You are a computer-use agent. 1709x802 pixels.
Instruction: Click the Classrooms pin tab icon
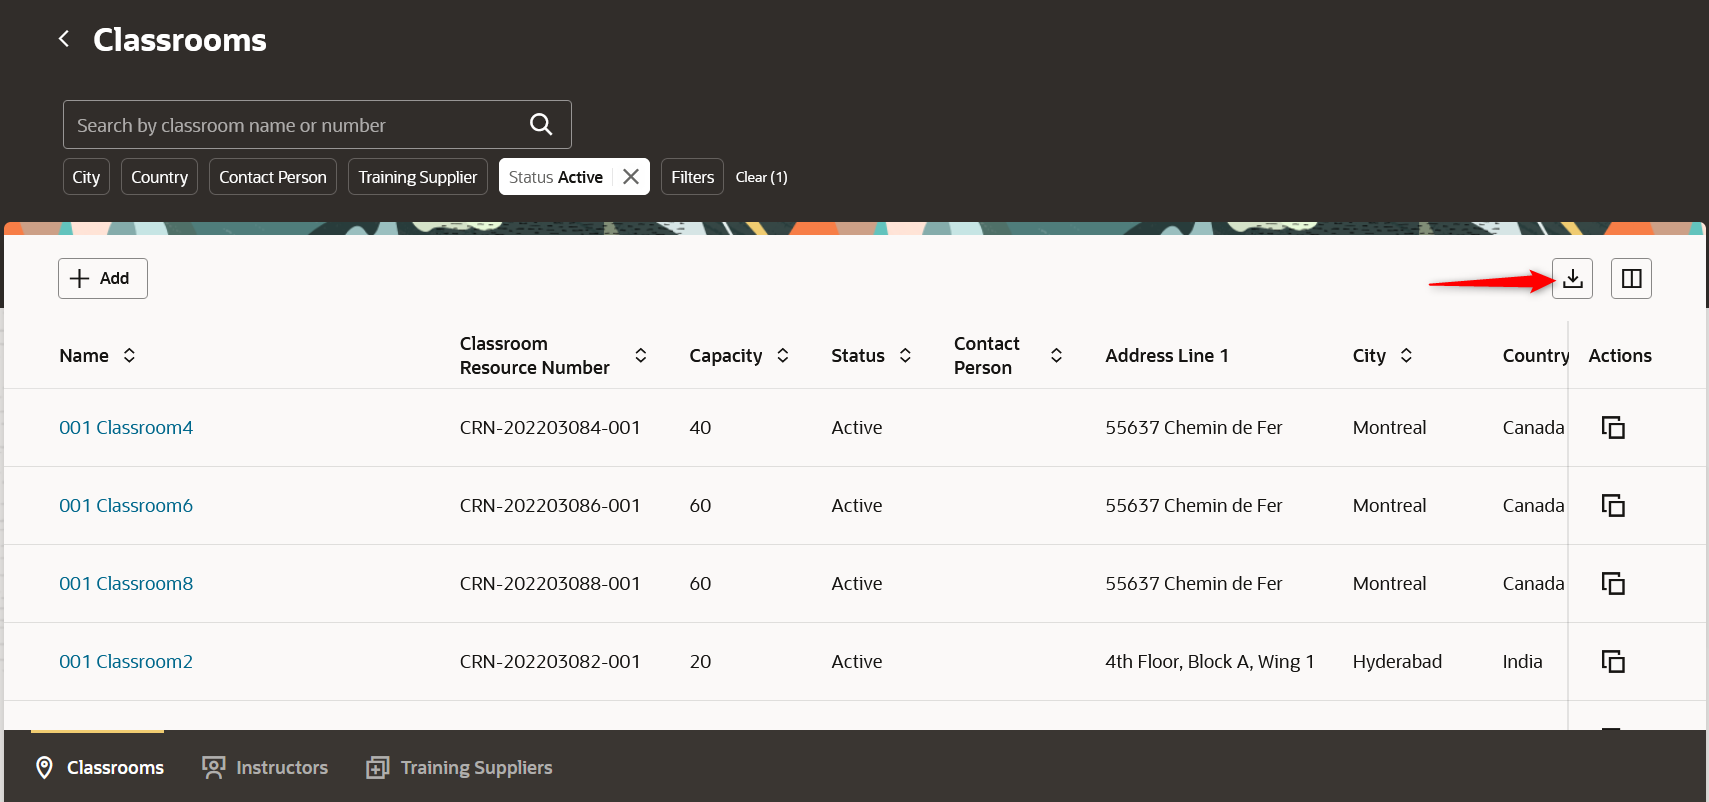coord(44,767)
